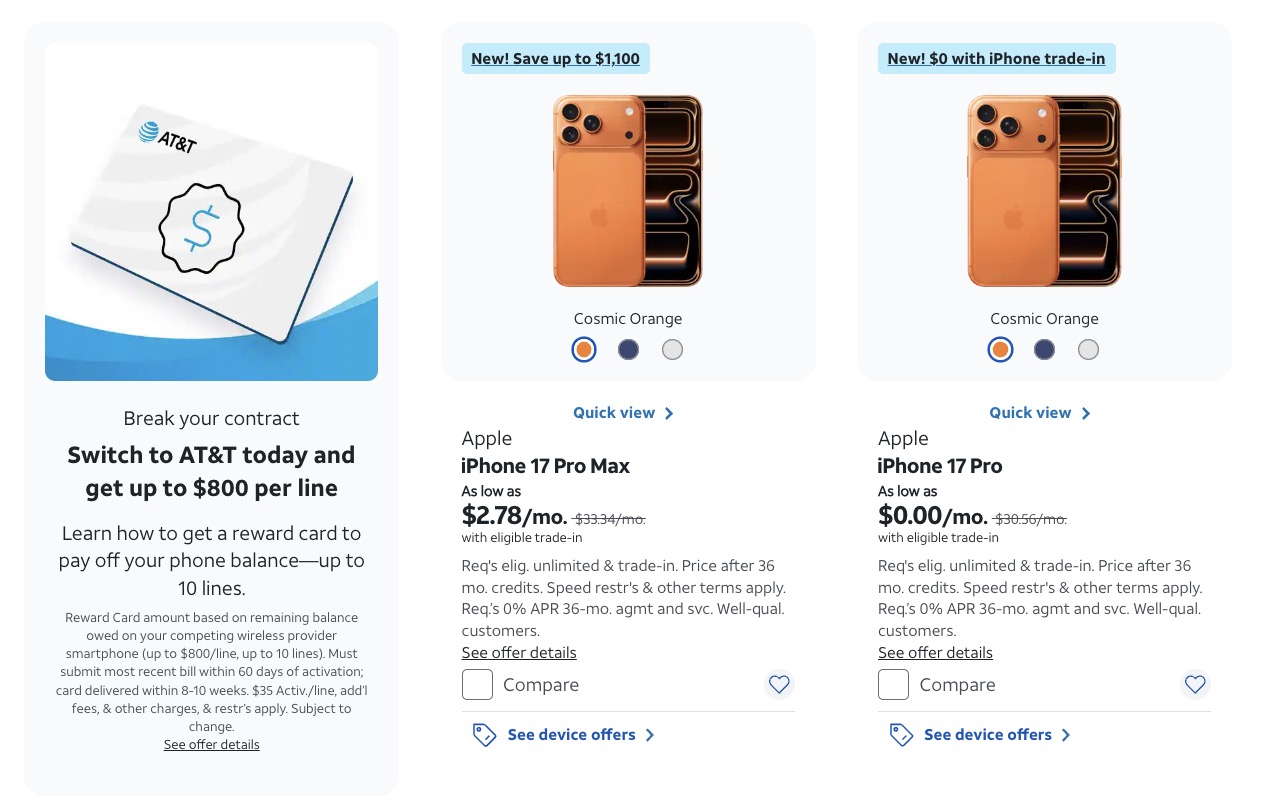Check Compare box for iPhone 17 Pro

pos(894,685)
